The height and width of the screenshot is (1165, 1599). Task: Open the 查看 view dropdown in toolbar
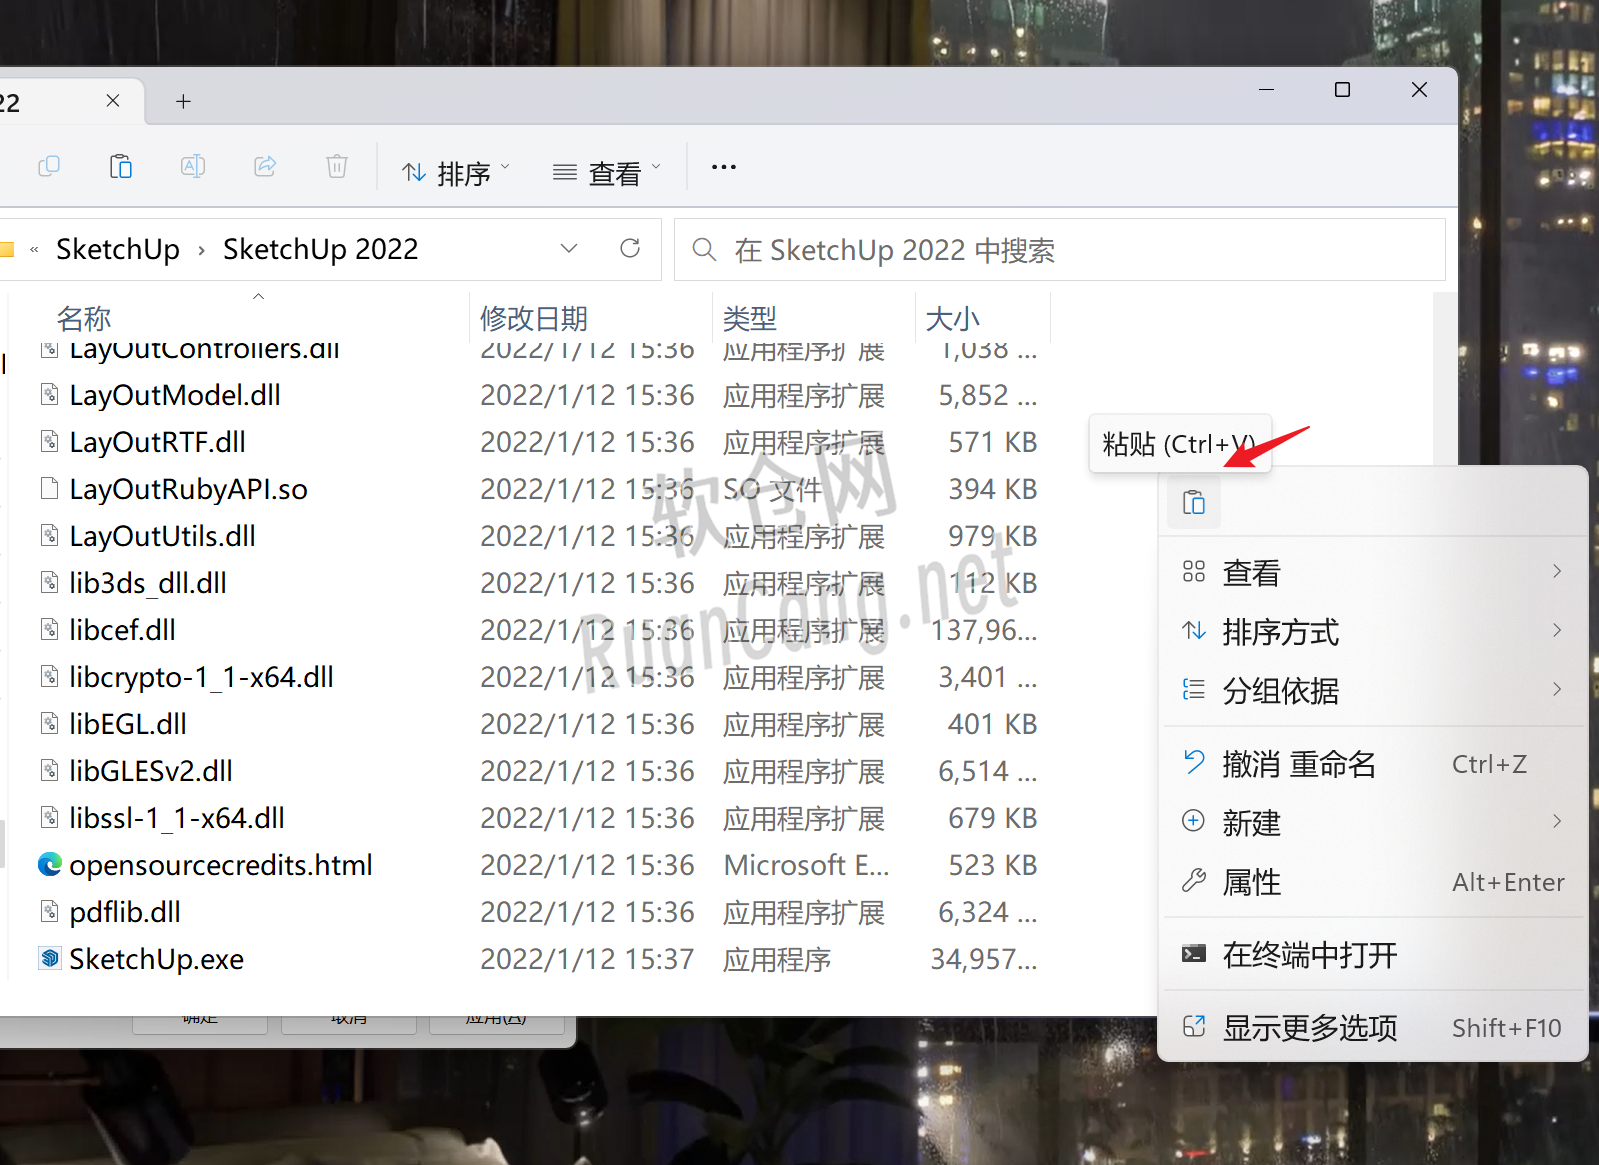tap(607, 173)
